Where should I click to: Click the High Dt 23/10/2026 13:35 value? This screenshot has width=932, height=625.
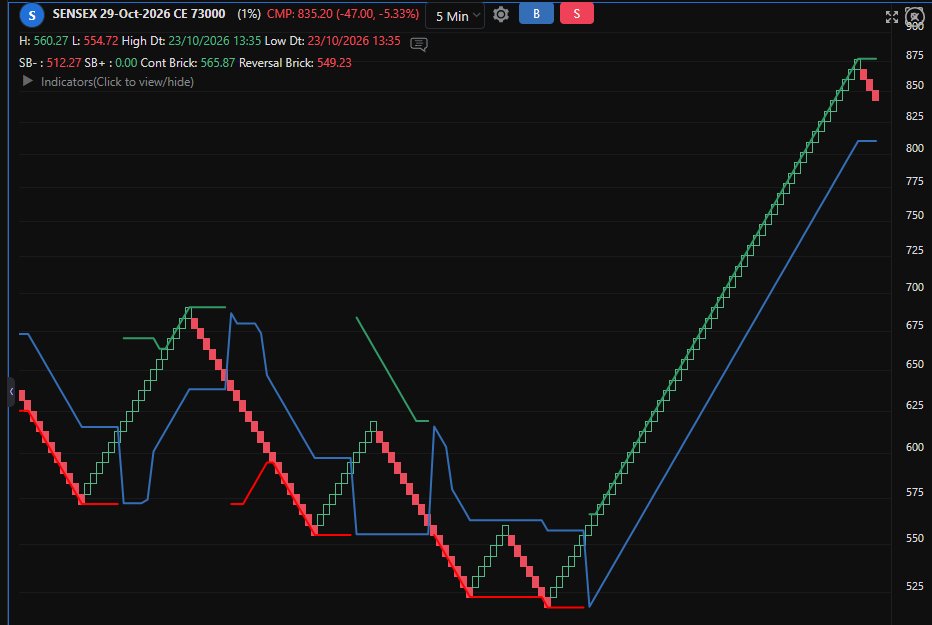215,41
